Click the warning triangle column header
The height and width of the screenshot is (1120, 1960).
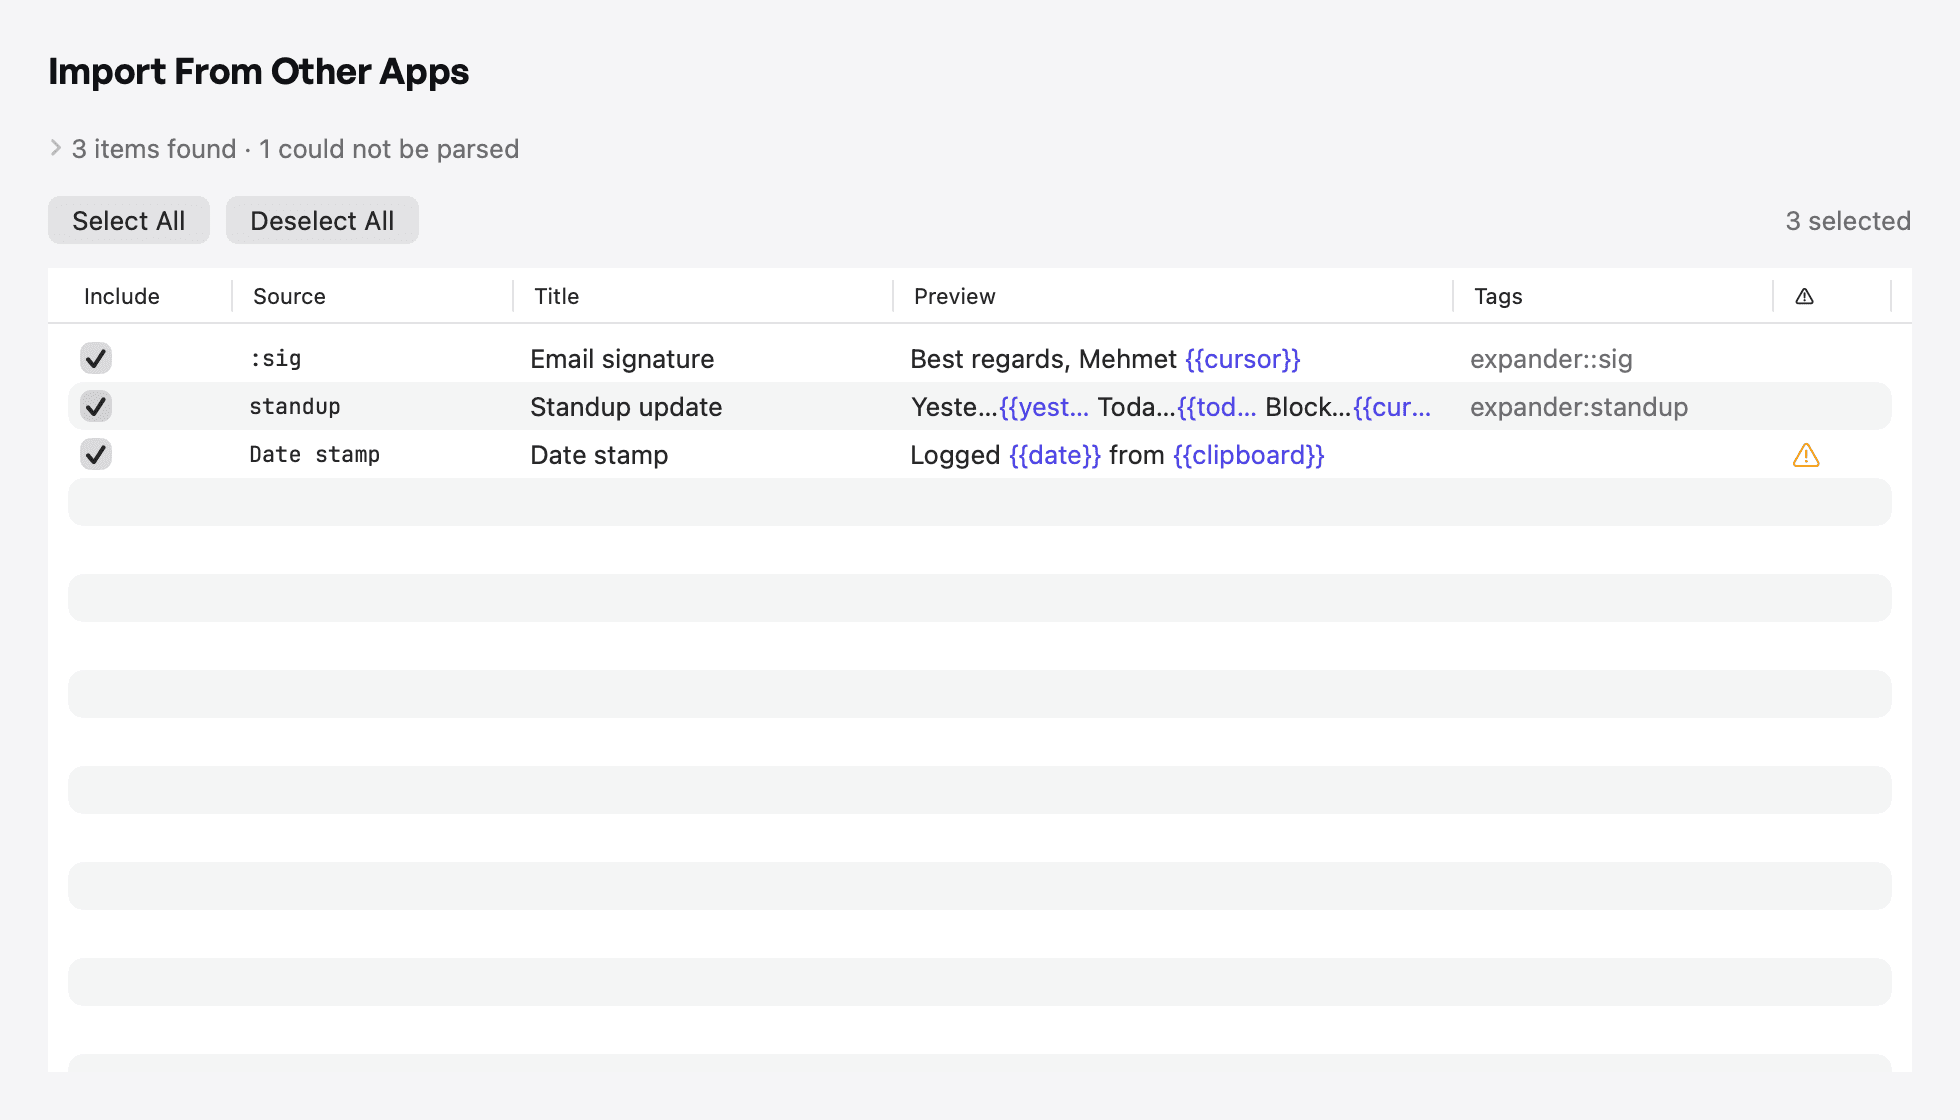(x=1804, y=296)
